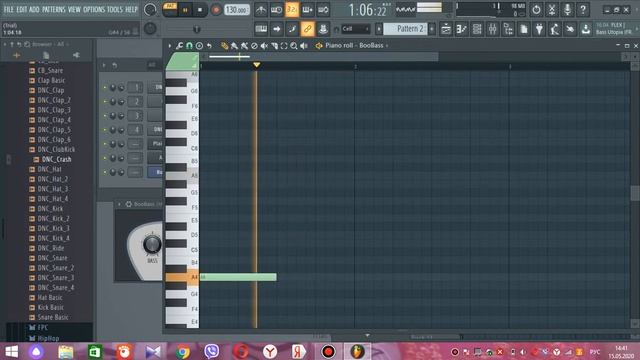Open the Pattern 2 selector
The image size is (640, 360).
[406, 29]
